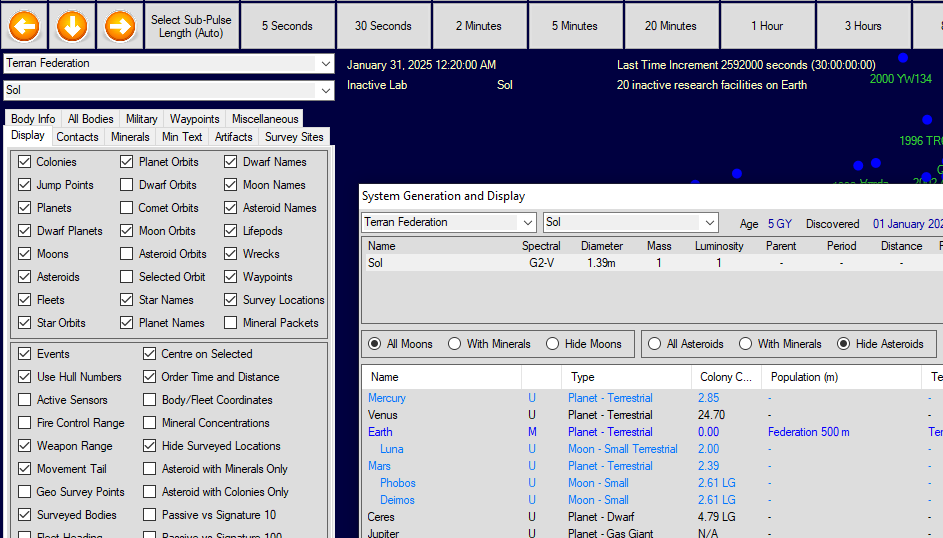943x538 pixels.
Task: Select Venus in the body list
Action: [652, 415]
